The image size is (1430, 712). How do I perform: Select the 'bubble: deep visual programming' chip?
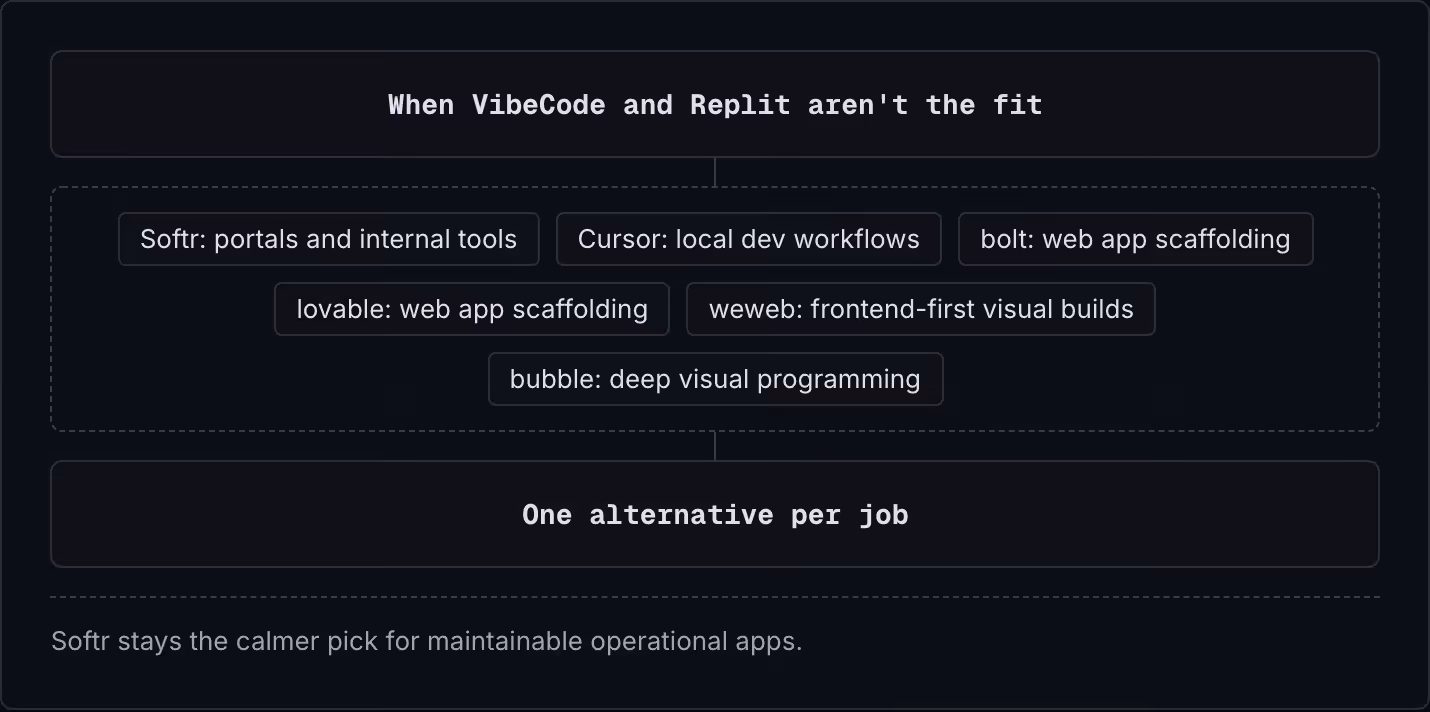[716, 379]
